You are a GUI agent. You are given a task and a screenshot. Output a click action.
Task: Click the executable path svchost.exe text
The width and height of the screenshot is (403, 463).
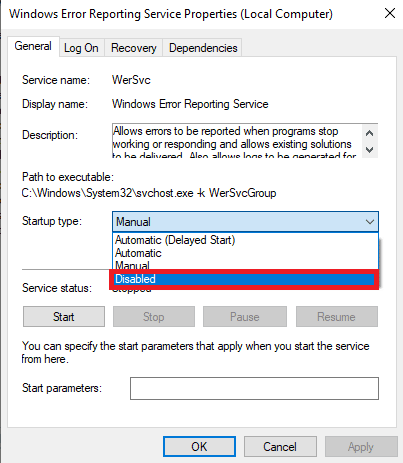149,193
